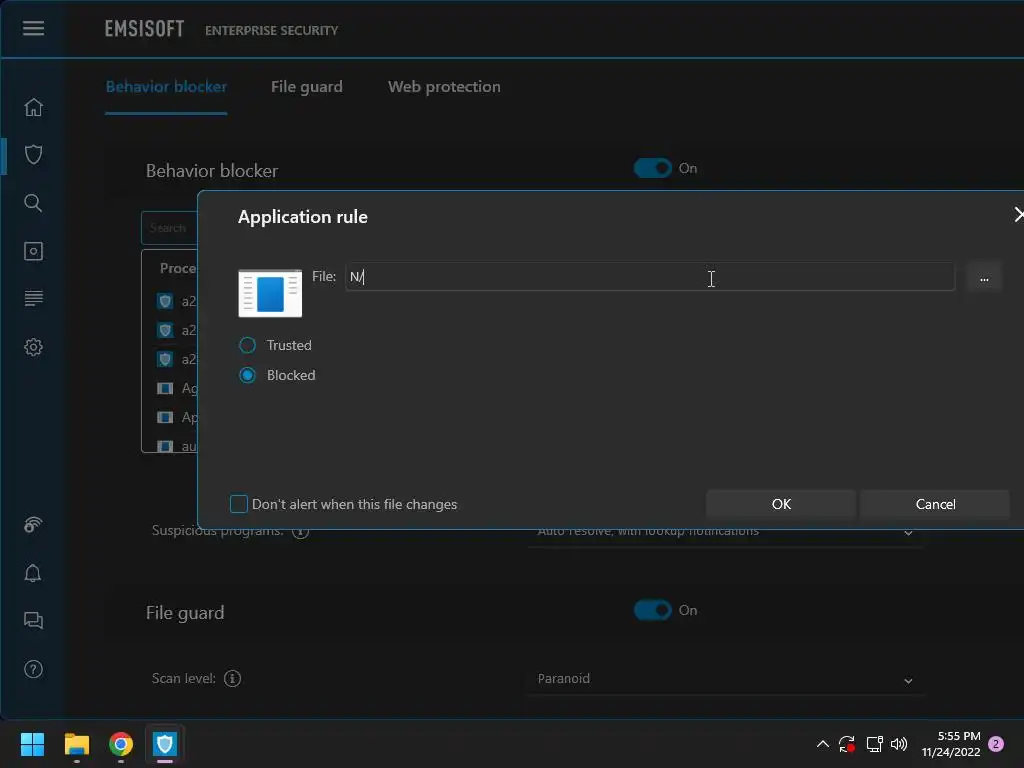Open Google Chrome from taskbar

pyautogui.click(x=121, y=744)
